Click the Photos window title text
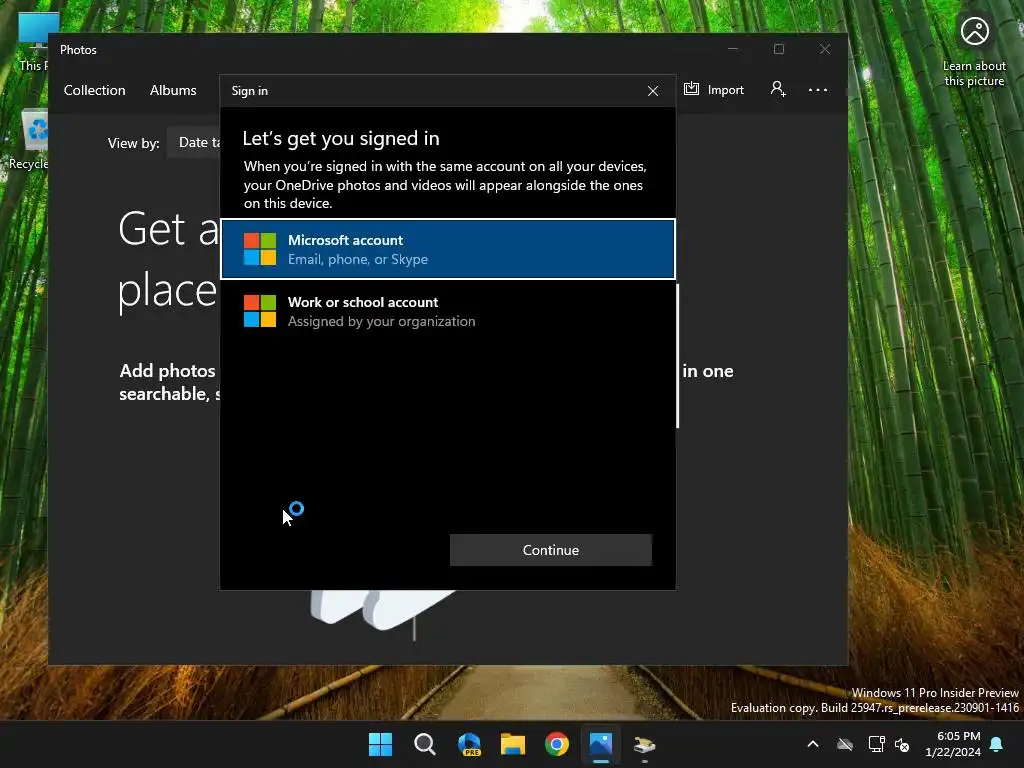1024x768 pixels. point(78,50)
